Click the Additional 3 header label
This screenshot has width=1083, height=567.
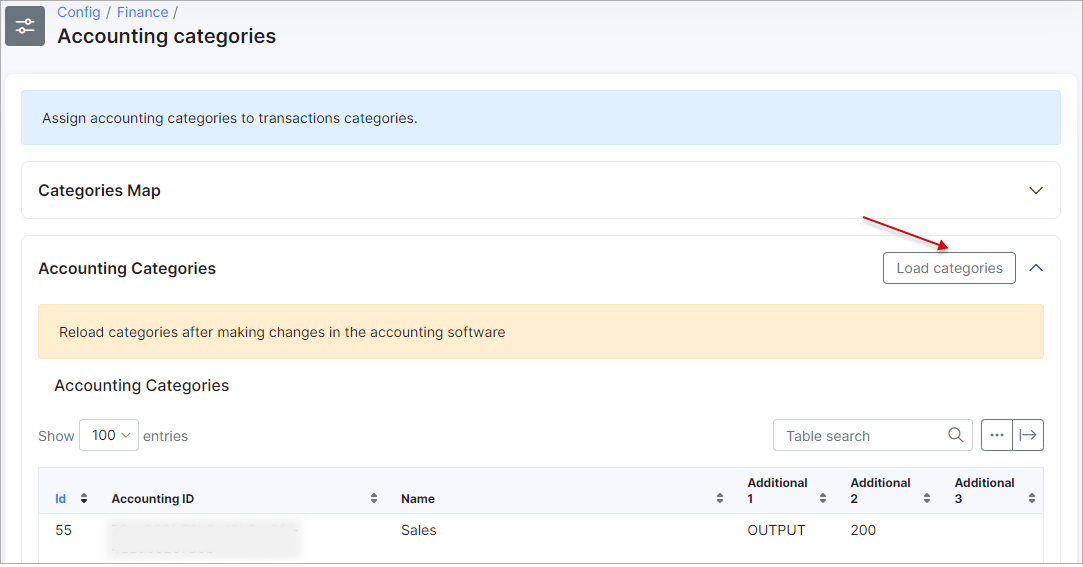pyautogui.click(x=984, y=490)
